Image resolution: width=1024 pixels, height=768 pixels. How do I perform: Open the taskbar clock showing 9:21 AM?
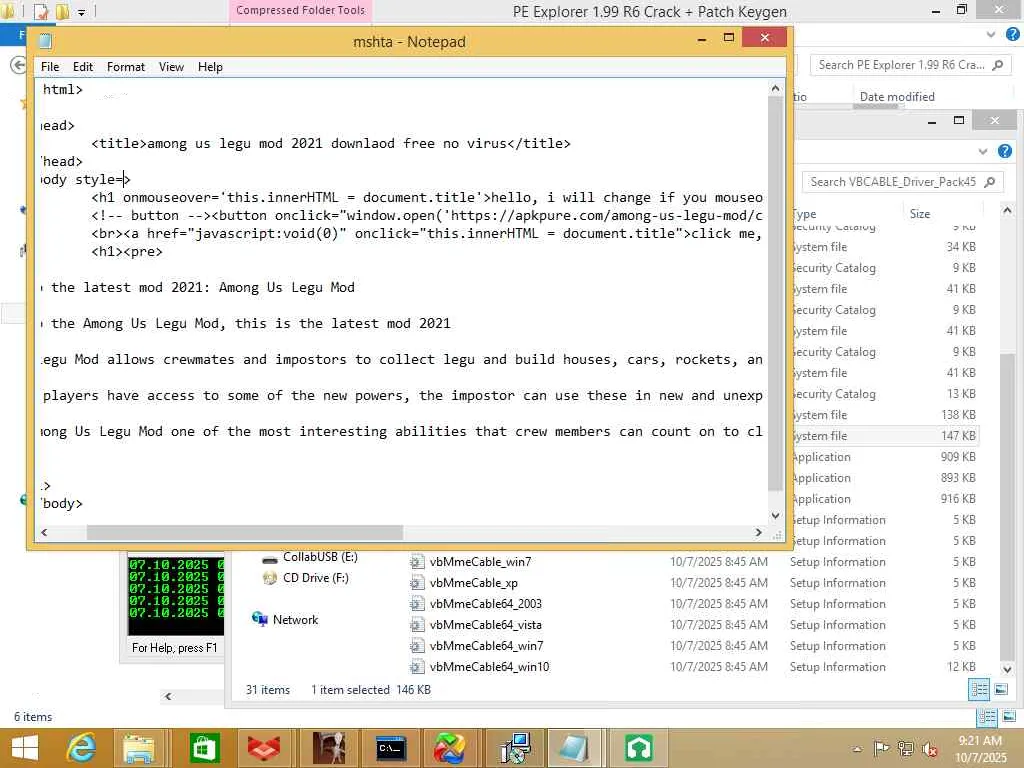point(980,749)
